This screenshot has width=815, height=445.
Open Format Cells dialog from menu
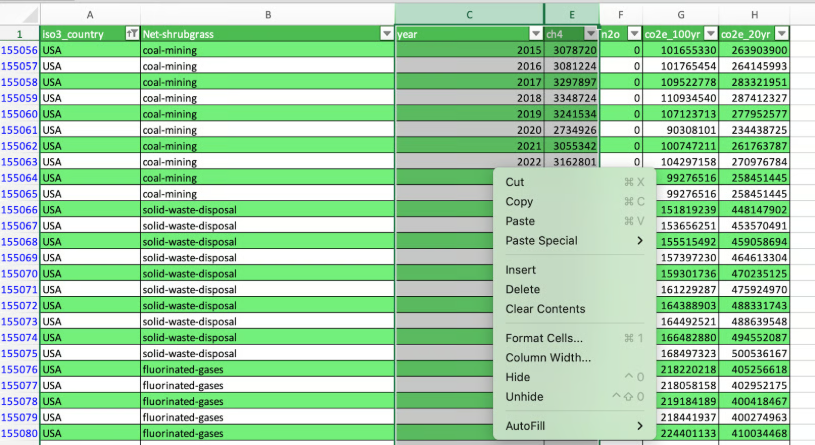pyautogui.click(x=544, y=338)
